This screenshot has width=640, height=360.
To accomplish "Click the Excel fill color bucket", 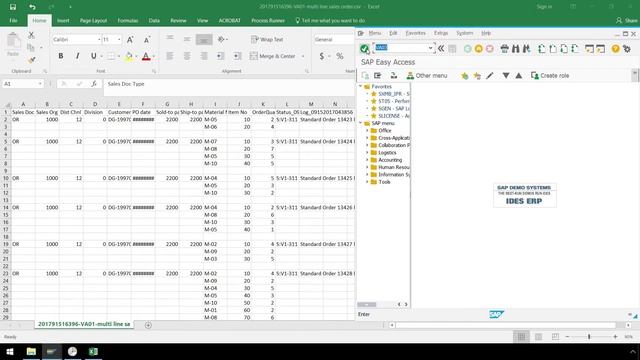I will (129, 56).
